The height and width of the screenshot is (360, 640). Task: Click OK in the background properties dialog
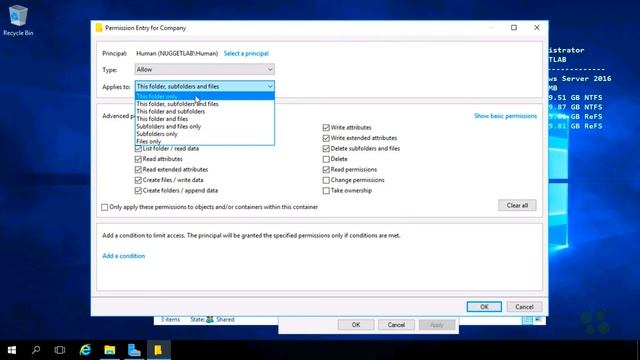(x=356, y=325)
